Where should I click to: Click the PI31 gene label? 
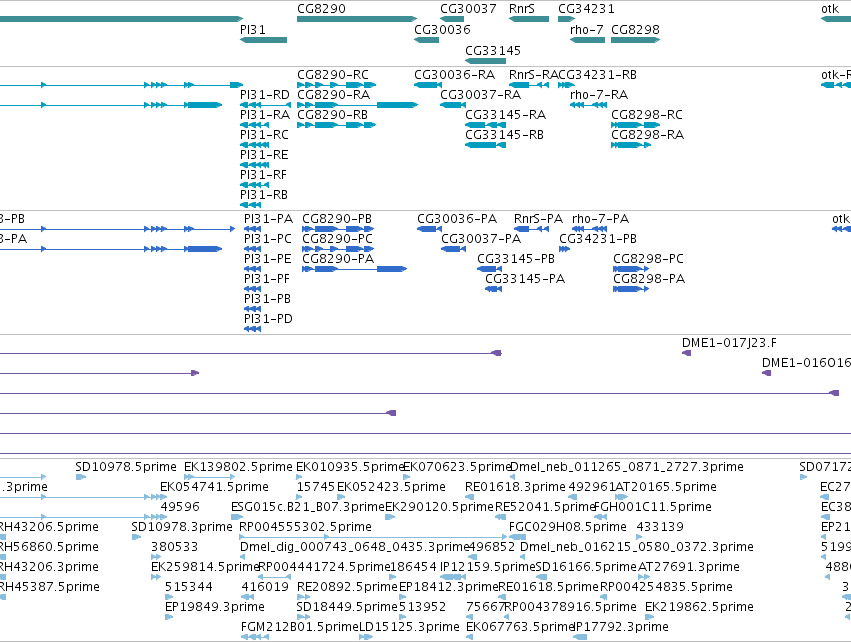pyautogui.click(x=253, y=29)
